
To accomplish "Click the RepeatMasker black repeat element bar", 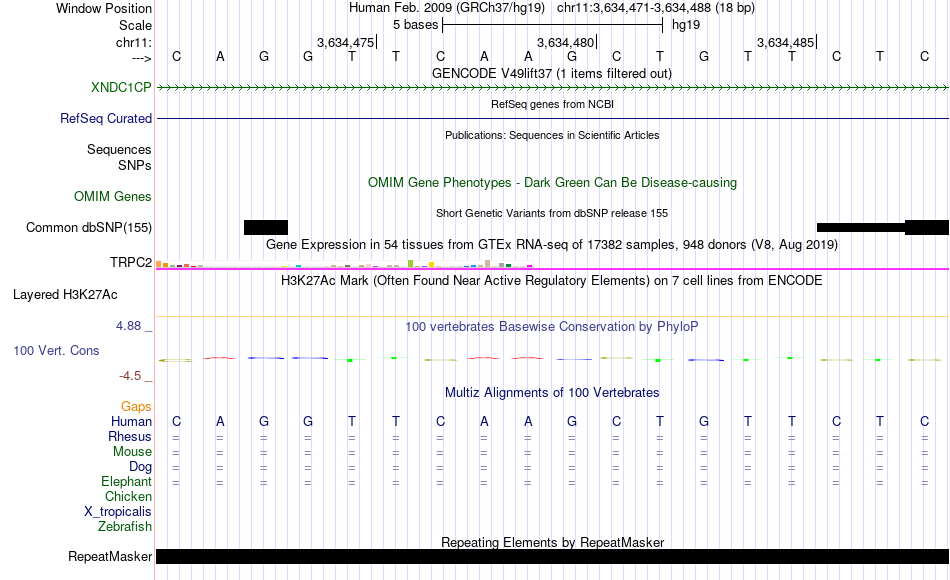I will coord(553,556).
